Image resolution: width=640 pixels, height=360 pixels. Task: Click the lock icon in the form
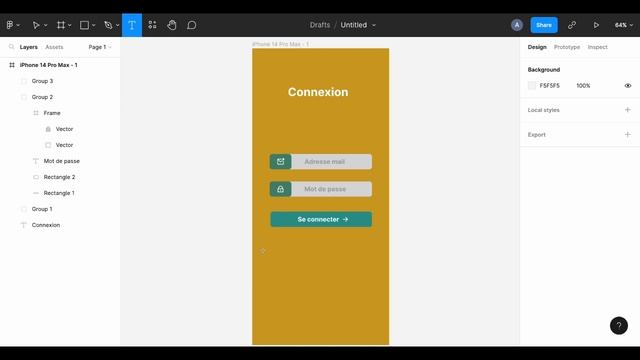pos(280,189)
